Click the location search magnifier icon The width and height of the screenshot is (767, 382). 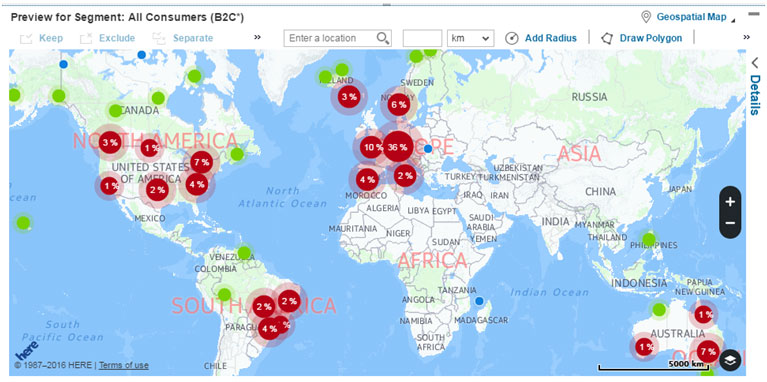(x=383, y=38)
